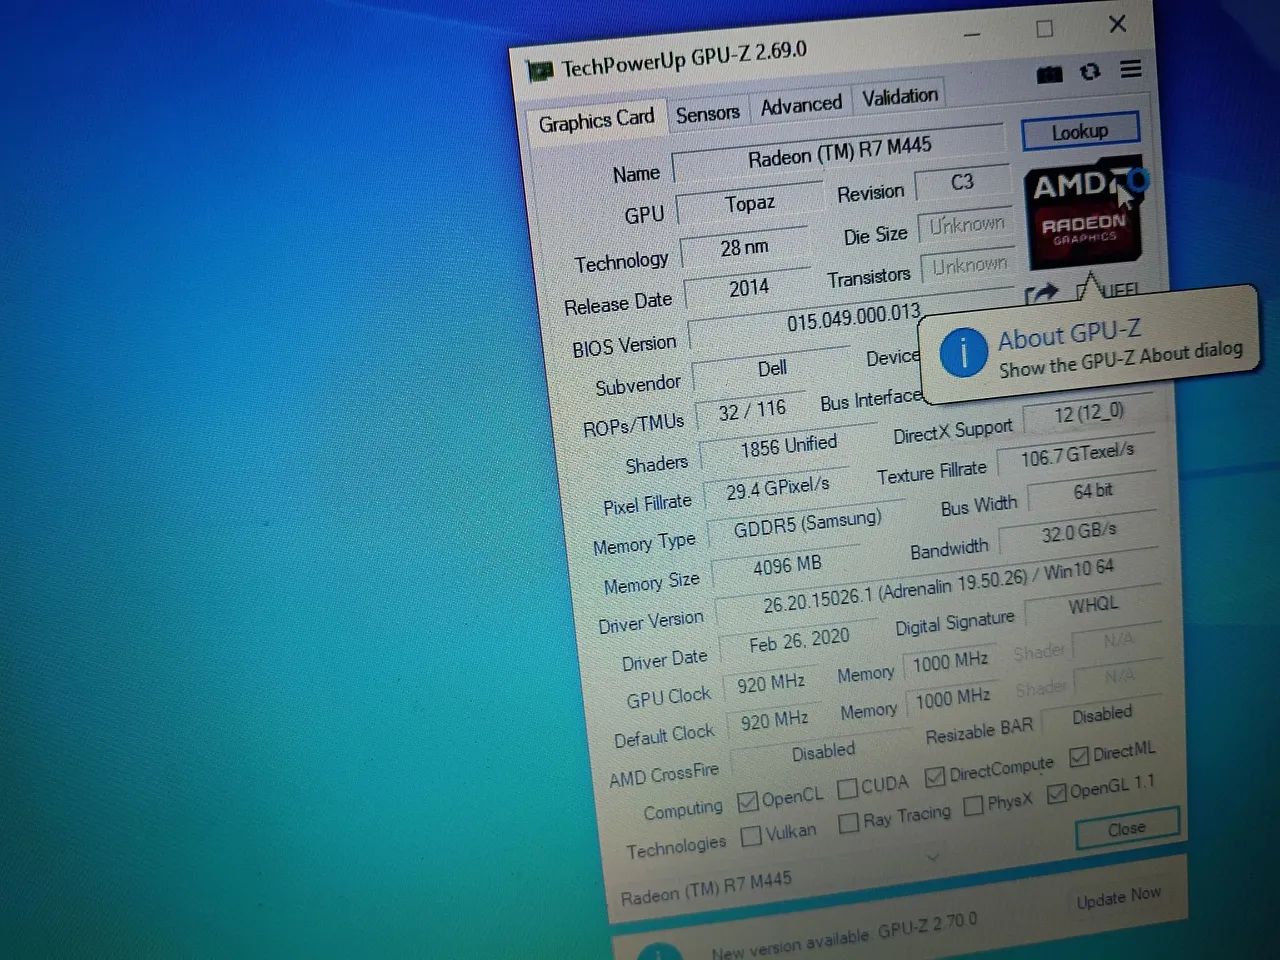Close GPU-Z with the X button
The width and height of the screenshot is (1280, 960).
tap(1118, 23)
